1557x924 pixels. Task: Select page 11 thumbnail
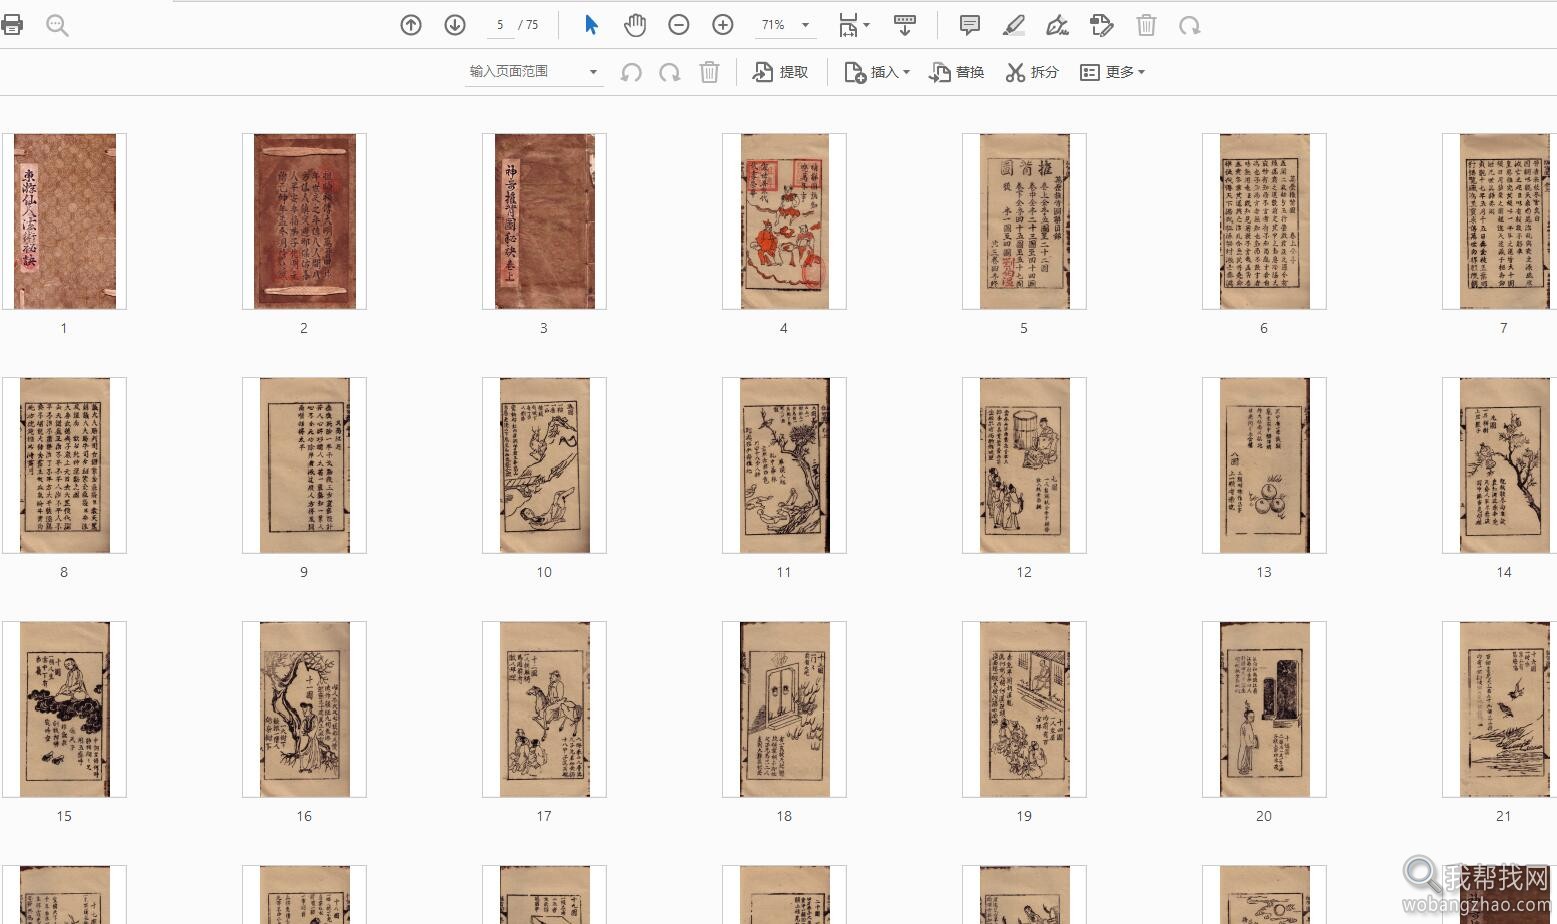784,465
